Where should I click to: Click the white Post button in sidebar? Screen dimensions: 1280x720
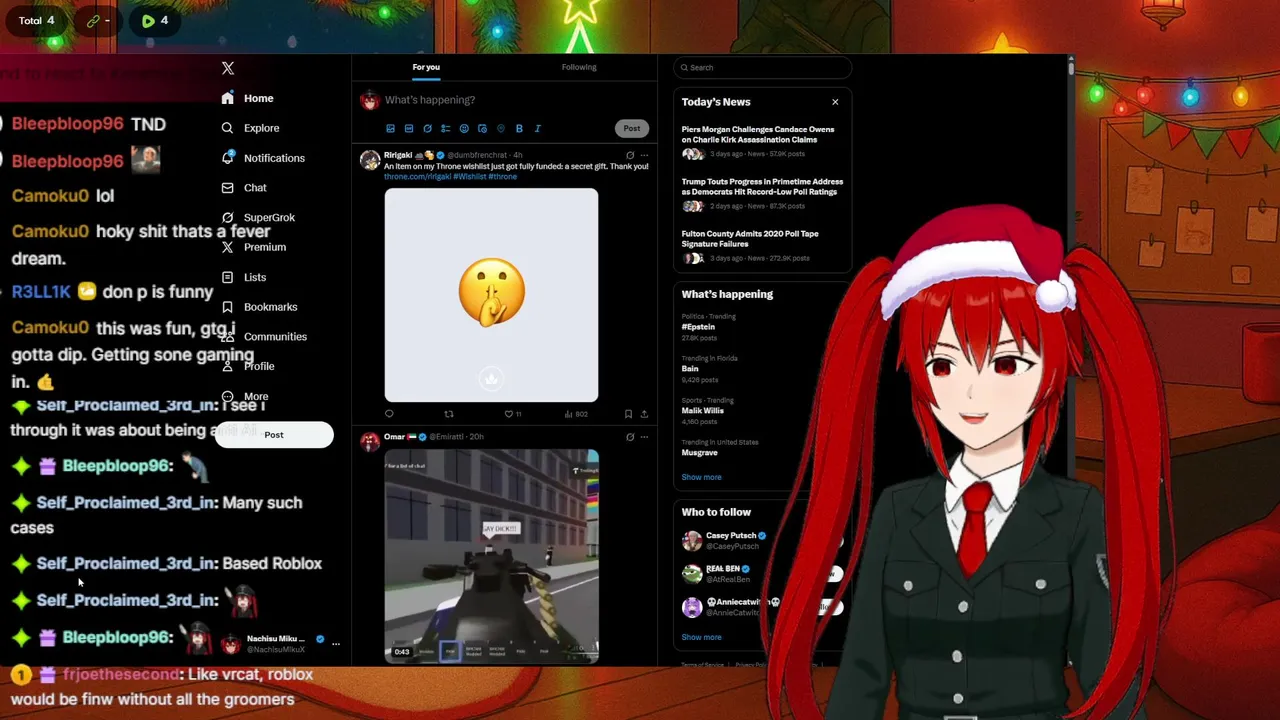pyautogui.click(x=274, y=435)
